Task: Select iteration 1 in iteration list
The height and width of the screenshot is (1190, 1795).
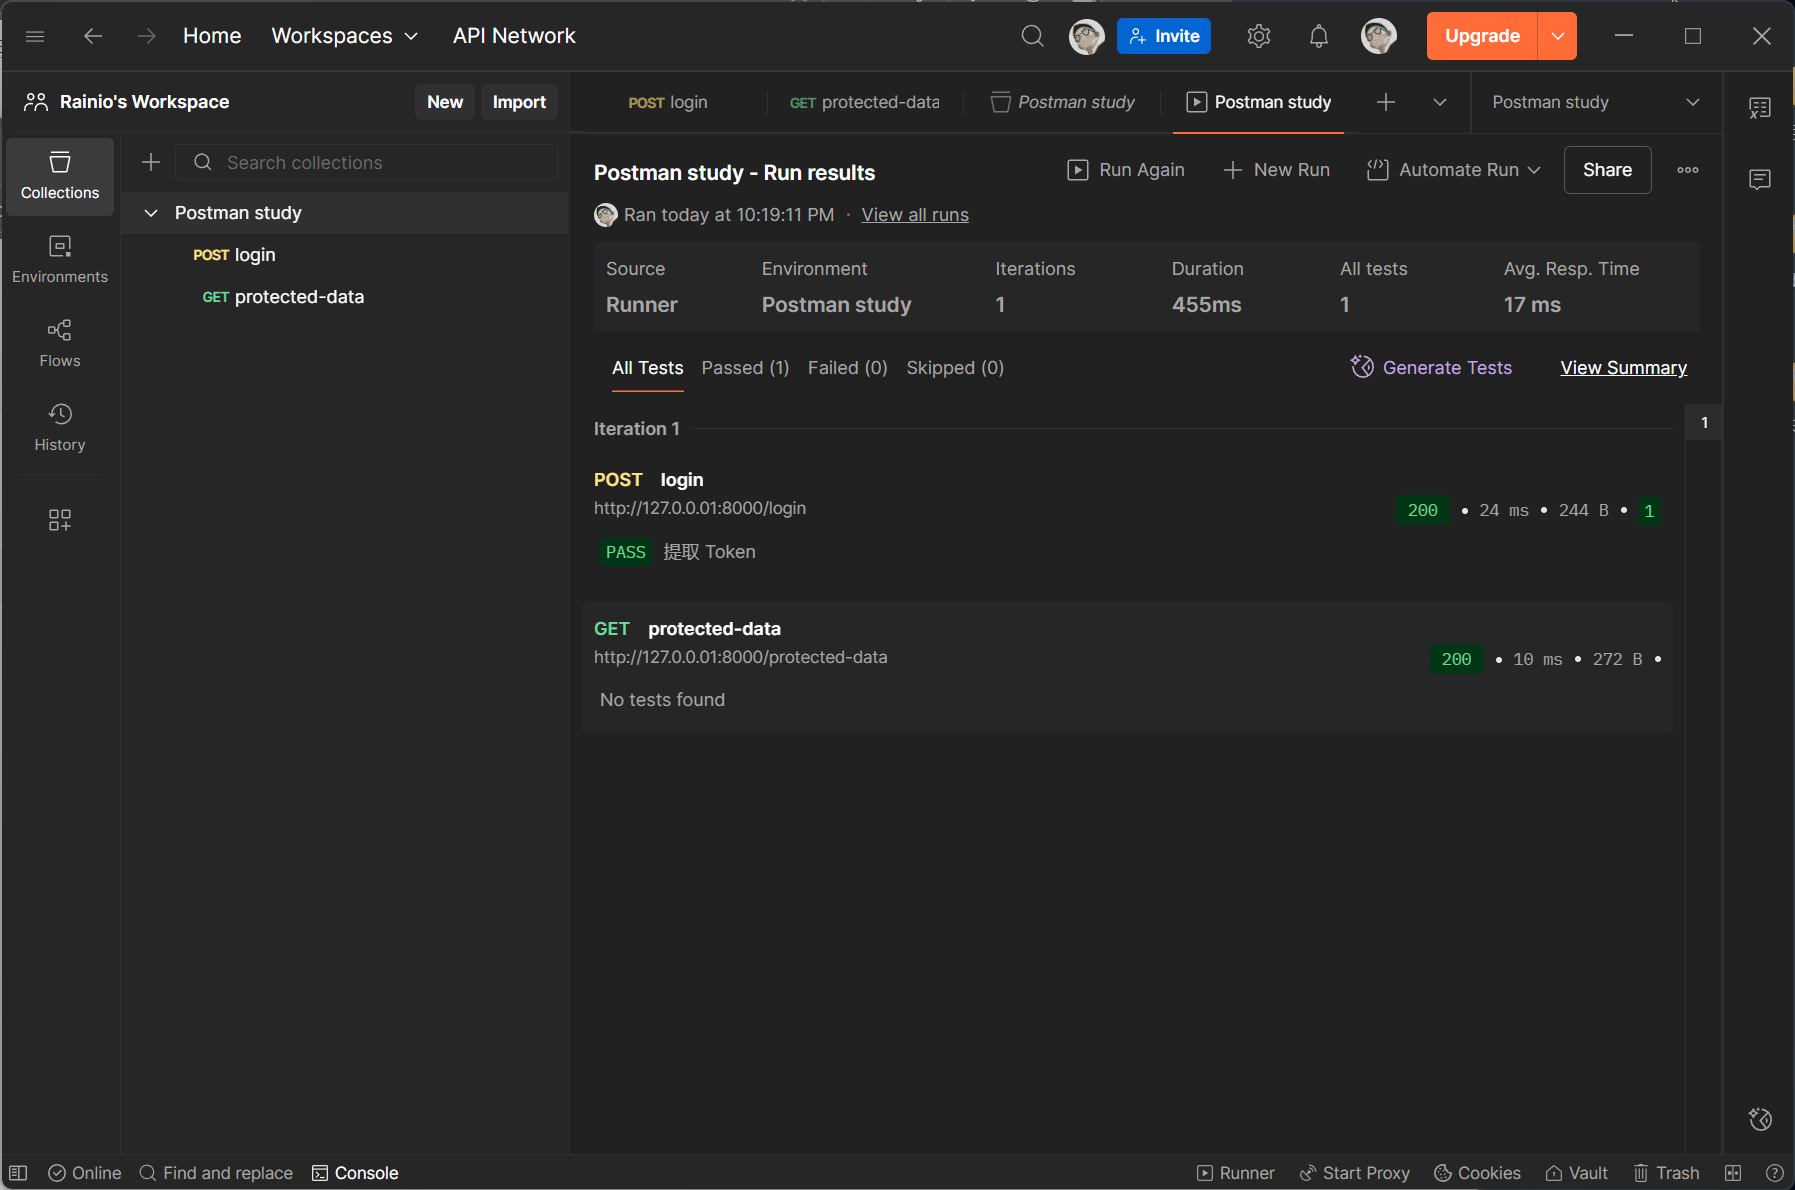Action: point(1704,423)
